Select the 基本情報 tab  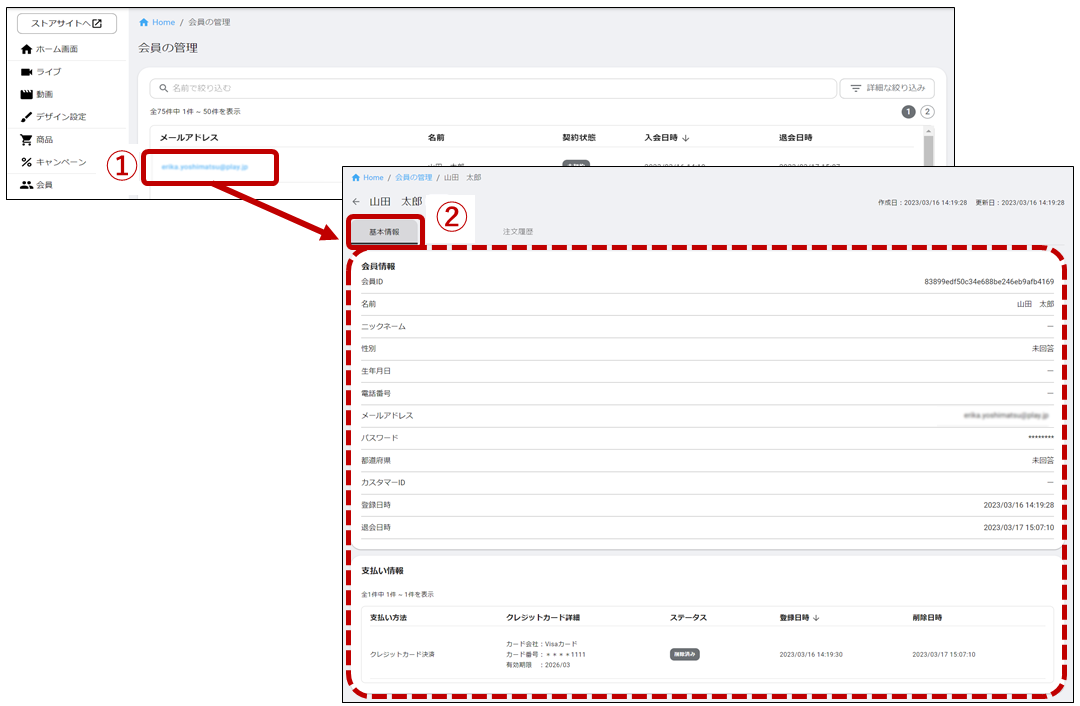point(384,232)
